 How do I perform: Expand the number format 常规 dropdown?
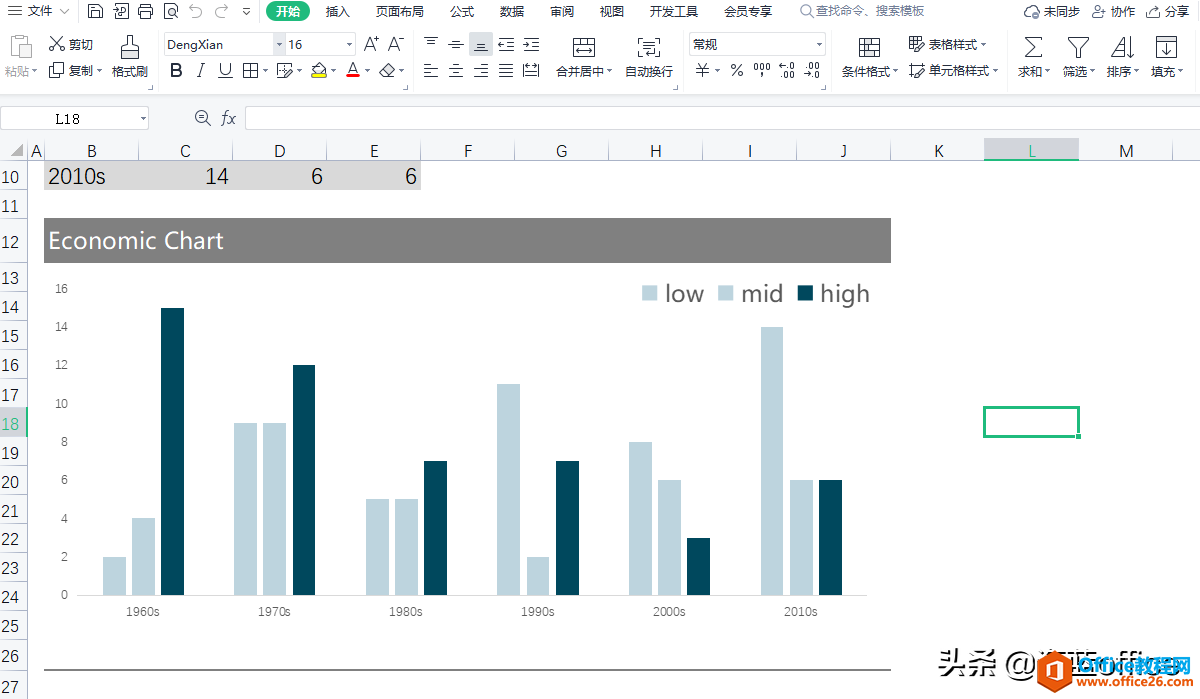click(819, 45)
